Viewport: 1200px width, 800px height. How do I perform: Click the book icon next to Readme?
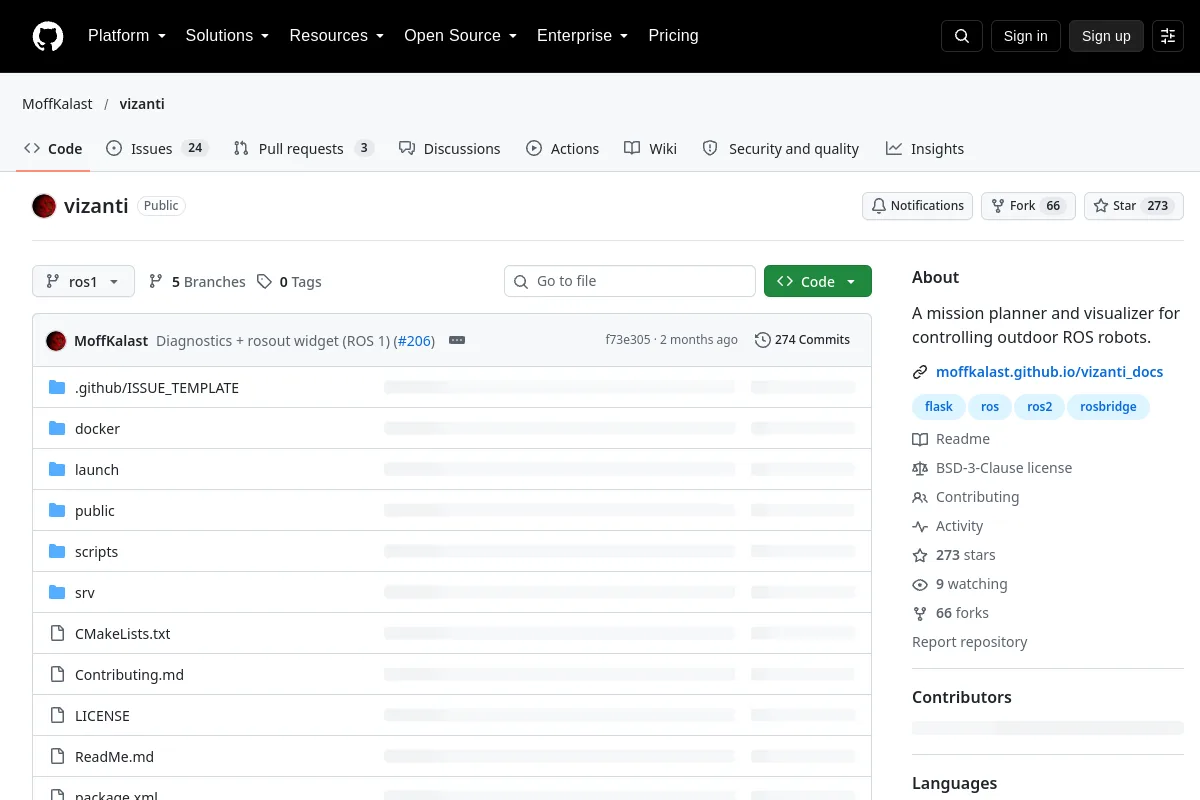[920, 439]
